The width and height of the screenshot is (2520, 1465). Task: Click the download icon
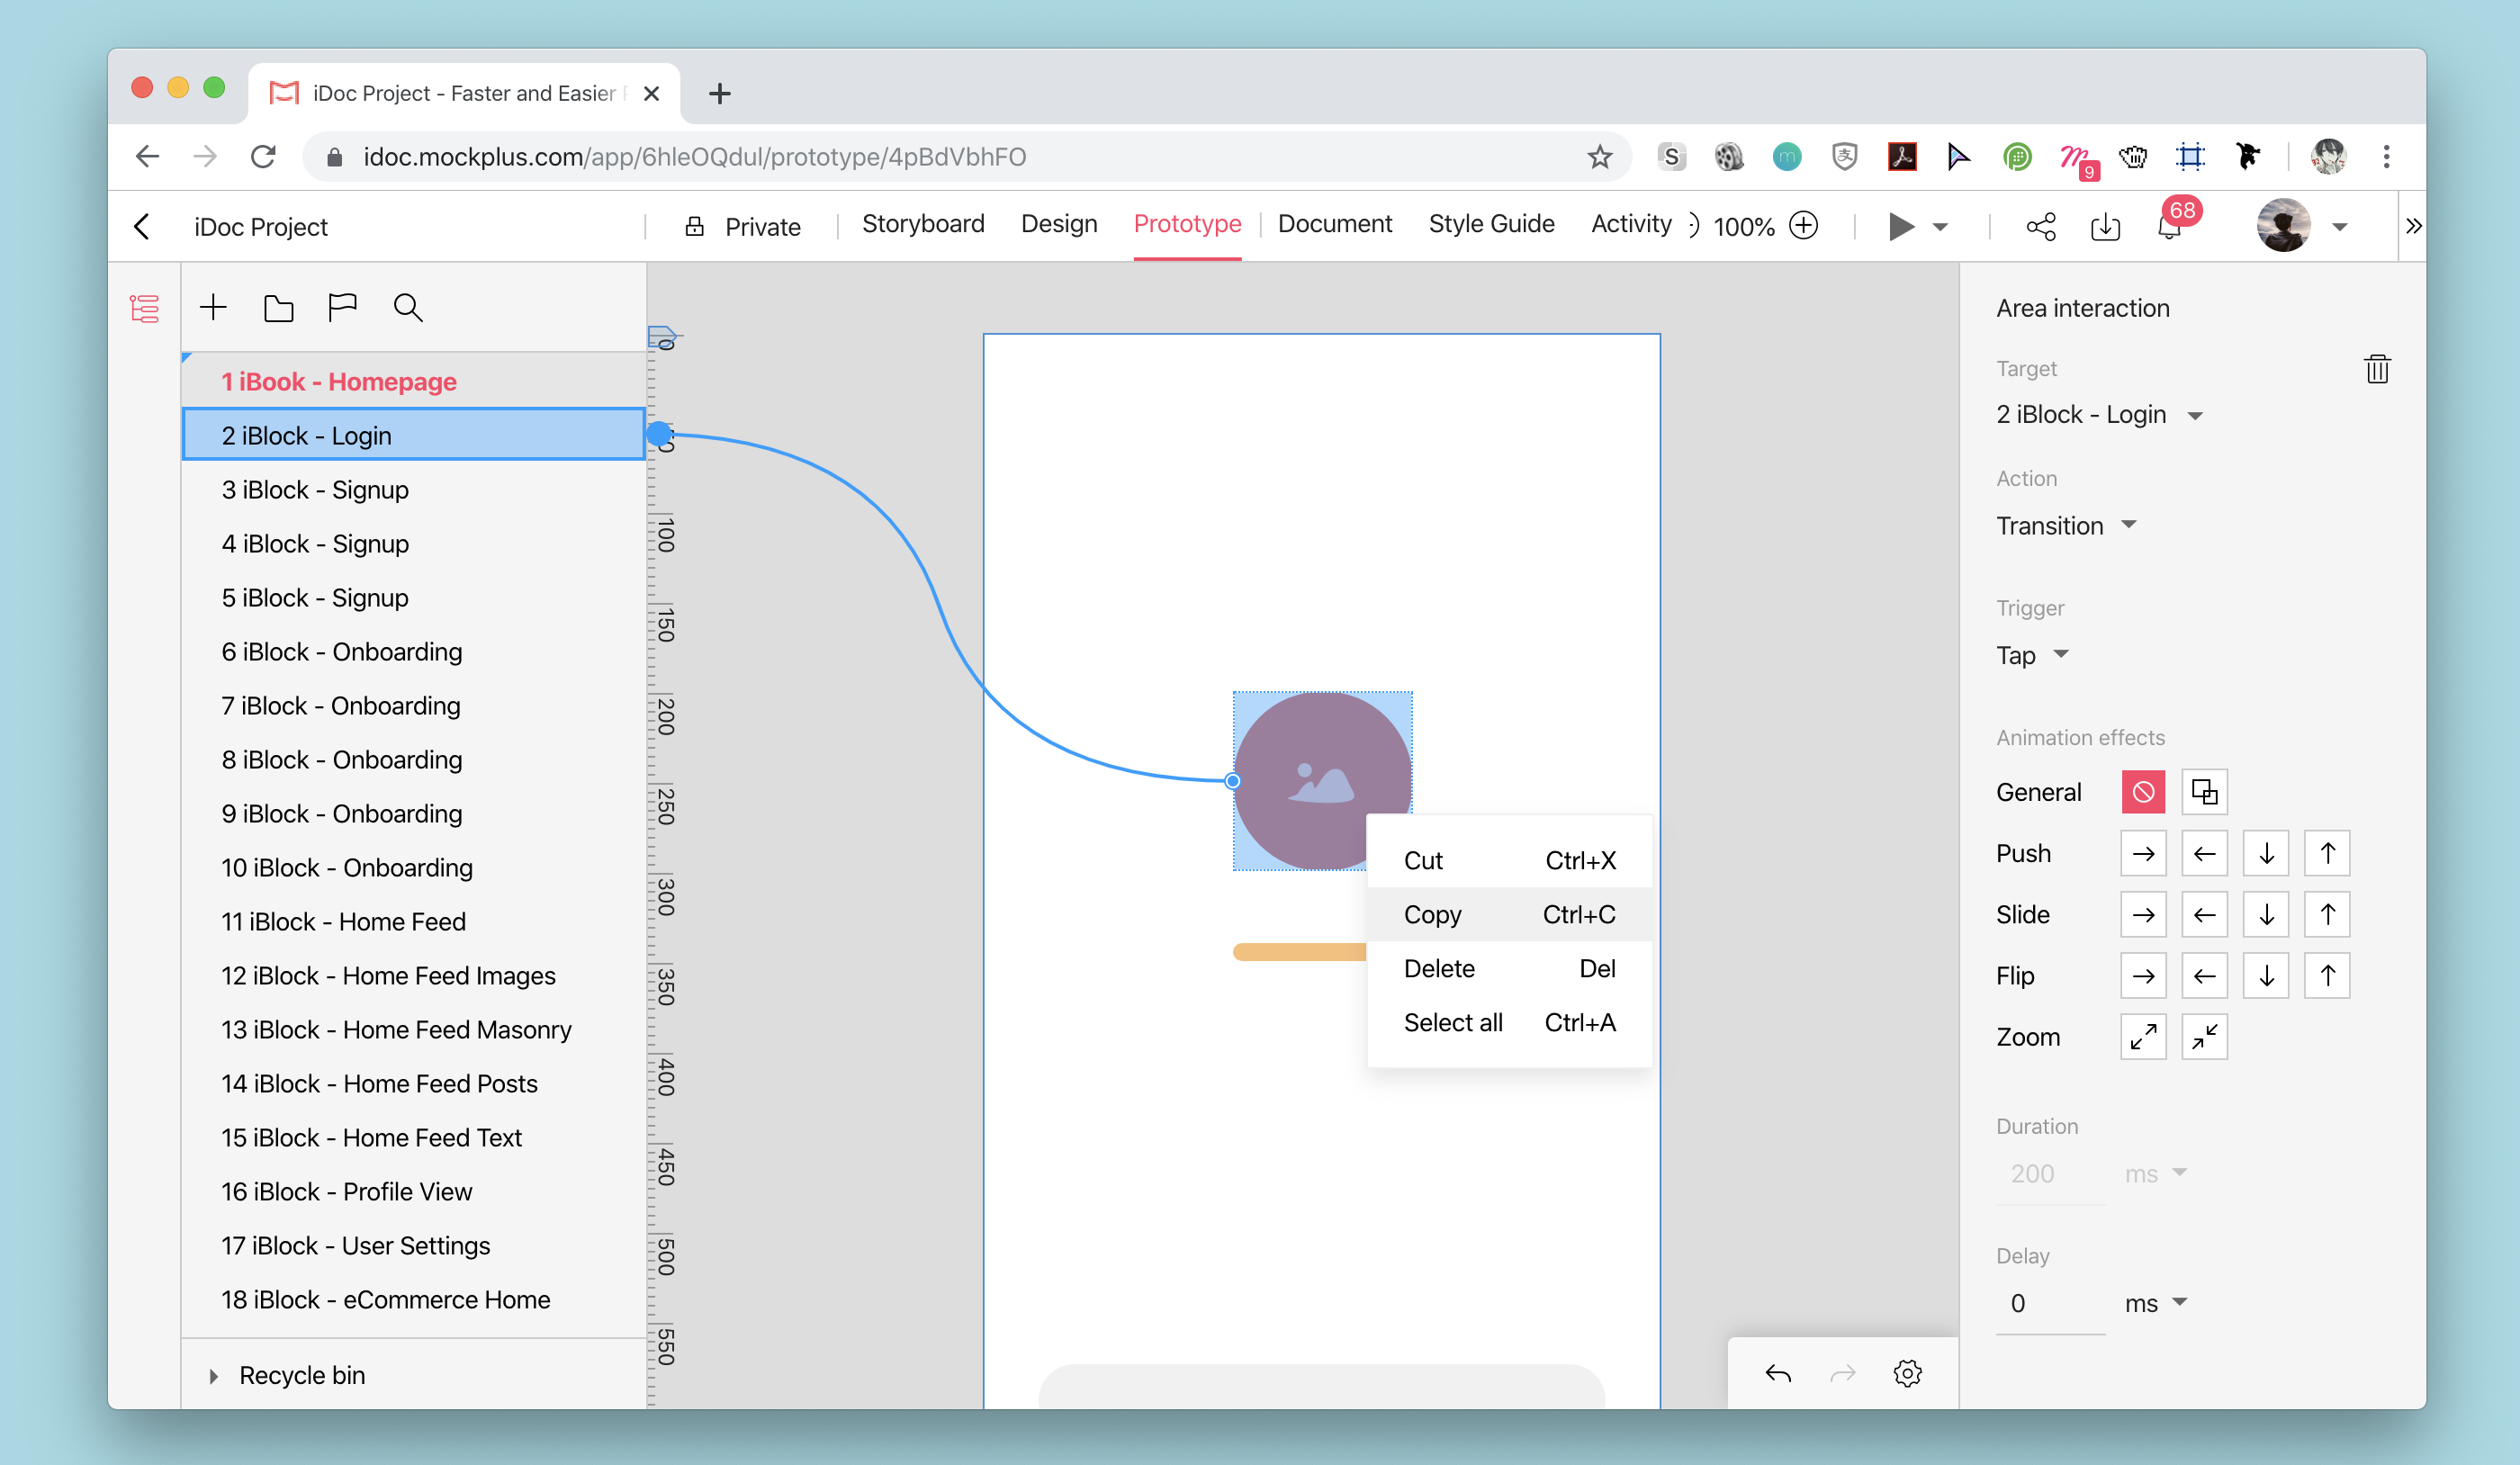pos(2105,226)
